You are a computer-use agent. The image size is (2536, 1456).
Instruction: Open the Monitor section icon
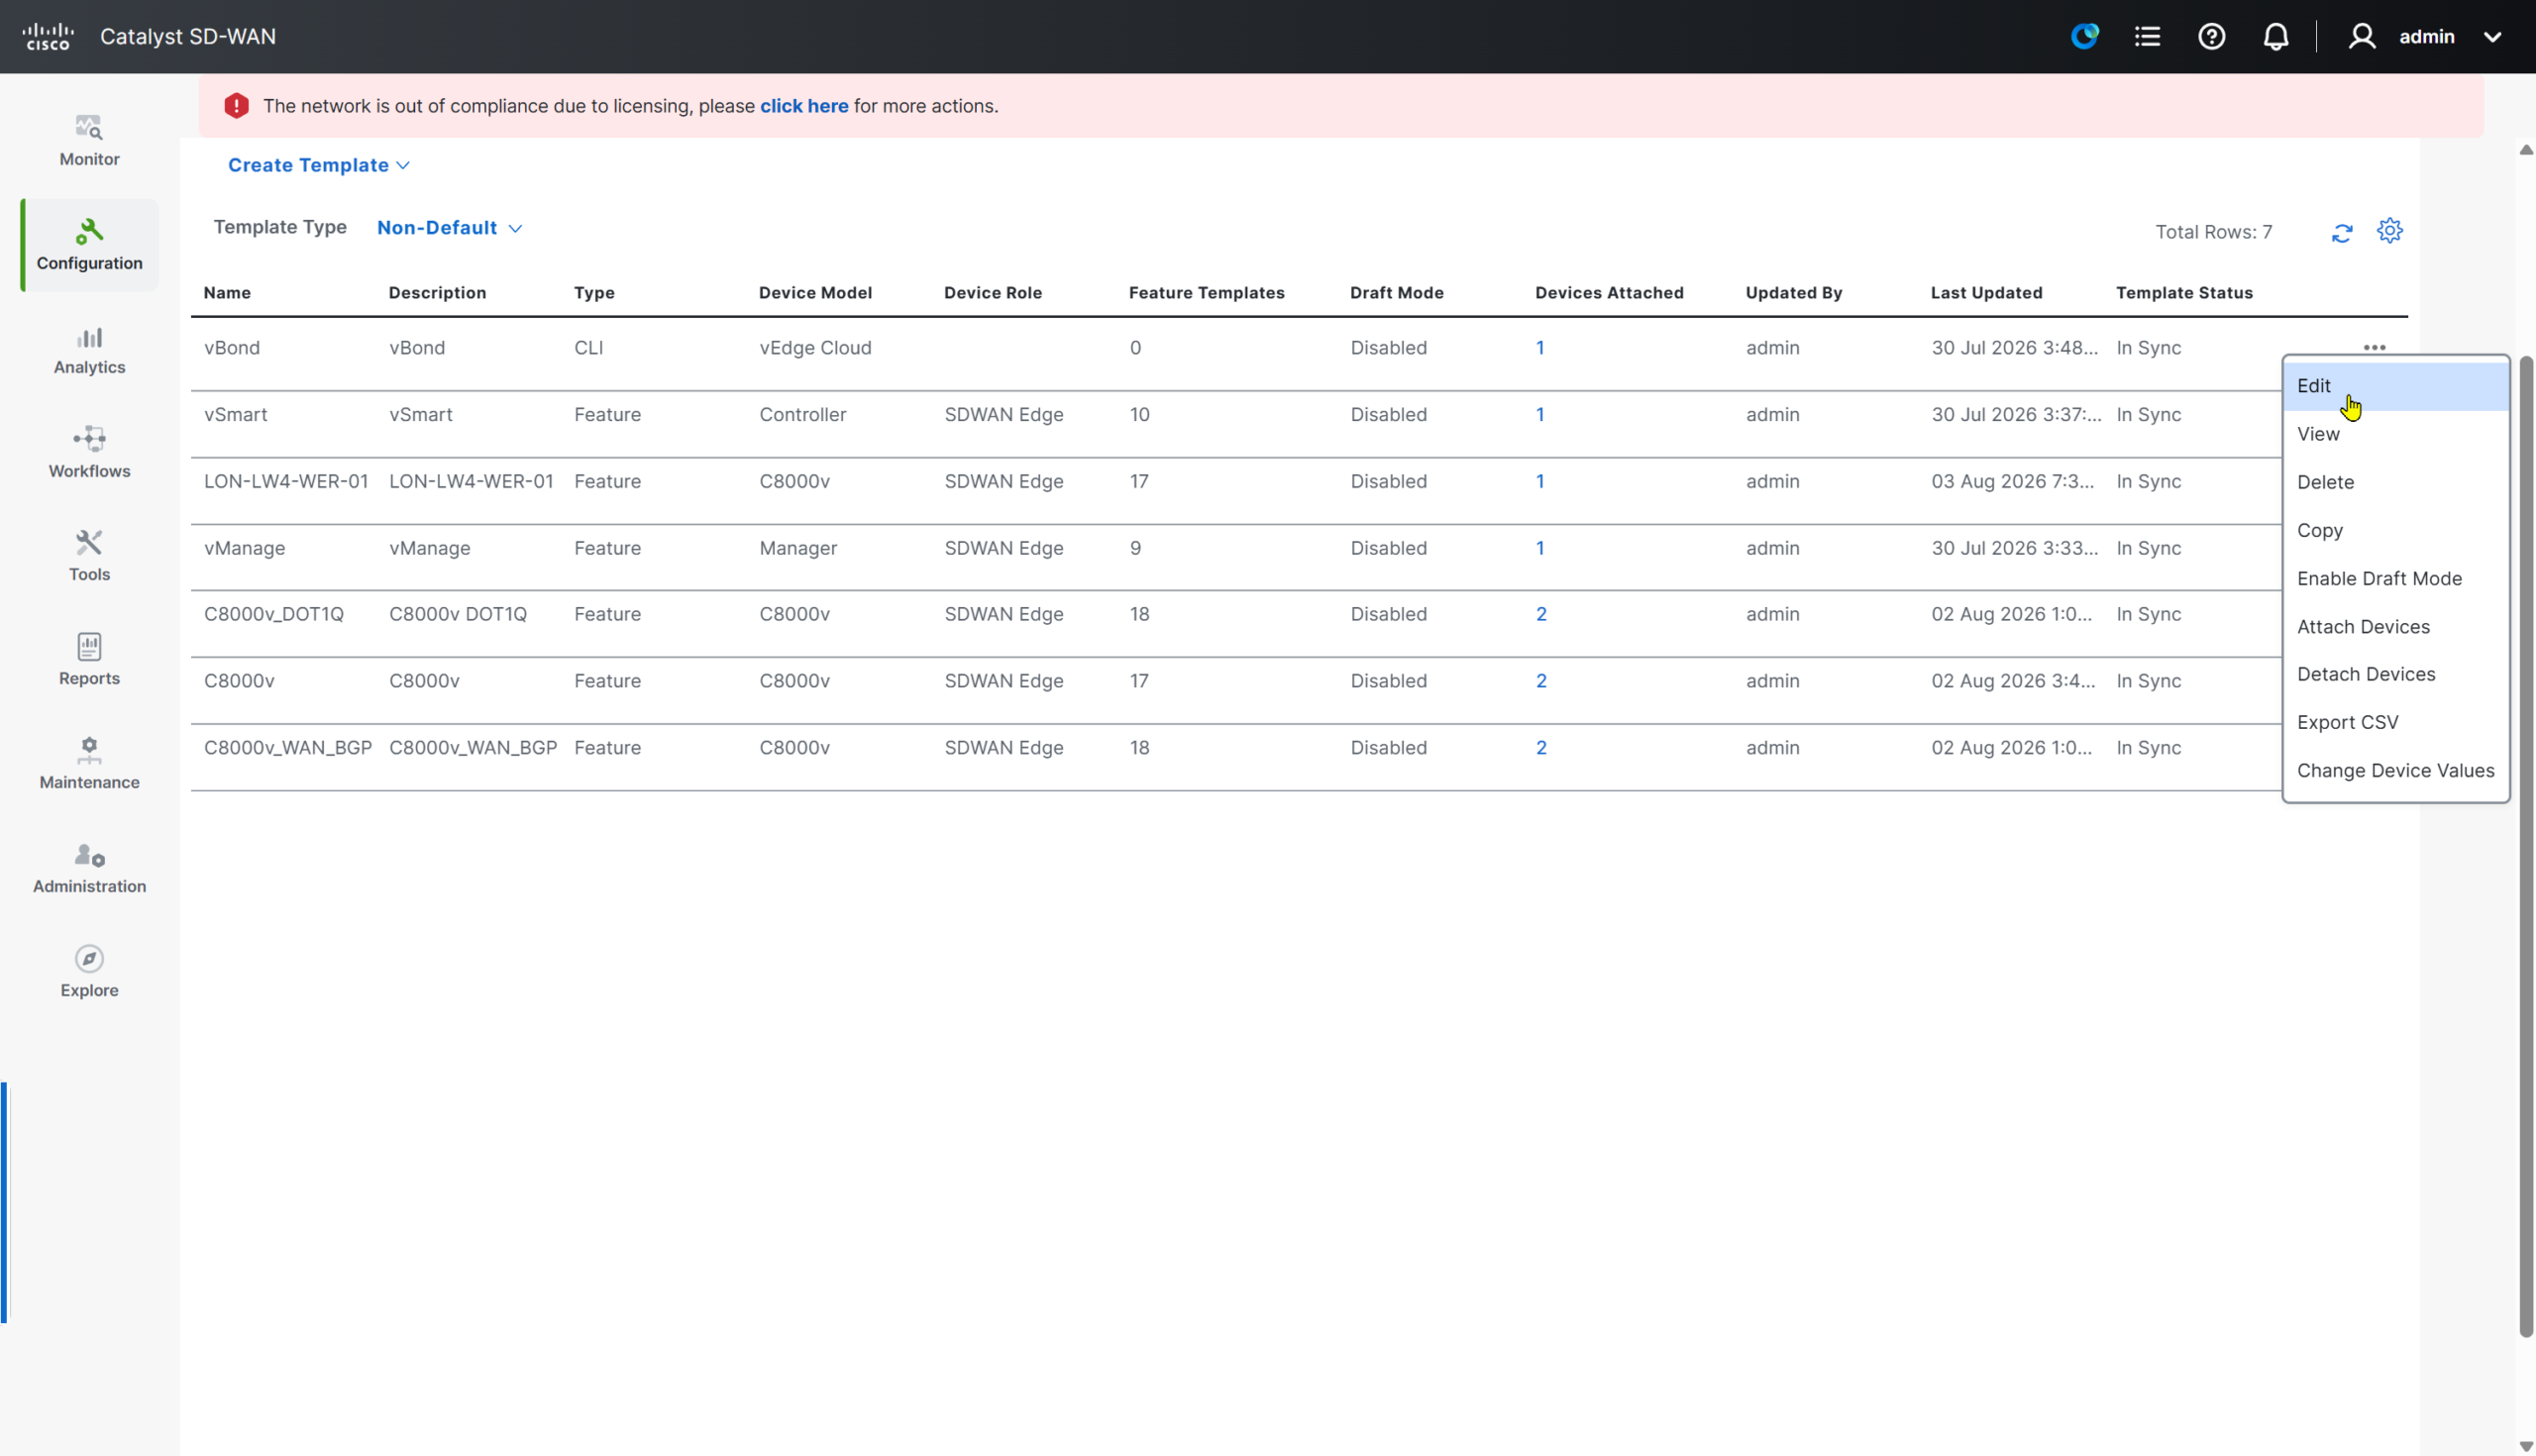[89, 128]
